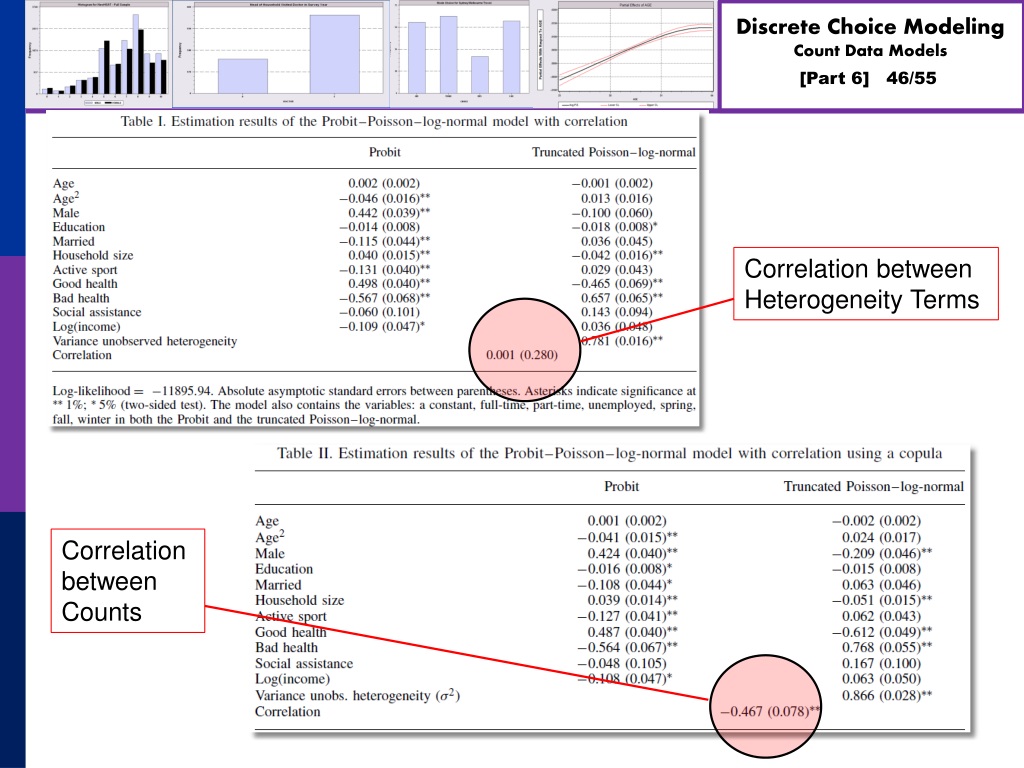This screenshot has height=768, width=1024.
Task: Open the partial effects line chart thumbnail
Action: 627,55
